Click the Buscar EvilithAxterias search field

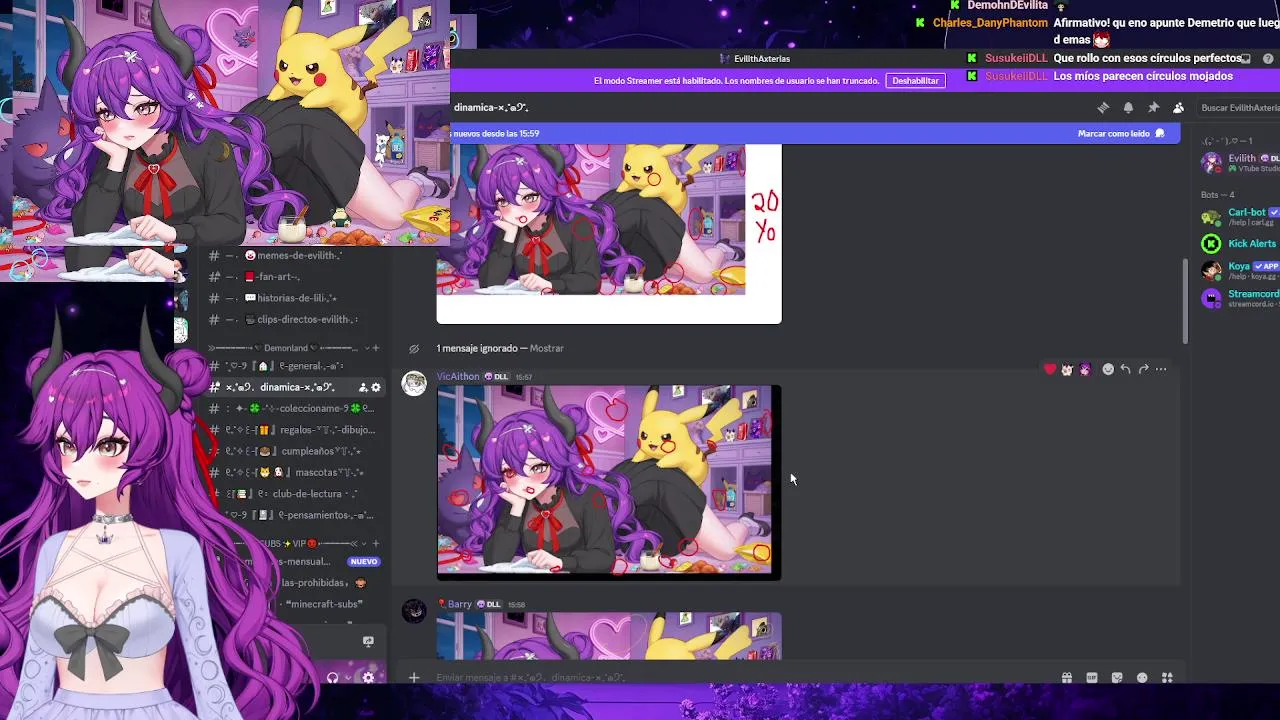click(x=1238, y=108)
